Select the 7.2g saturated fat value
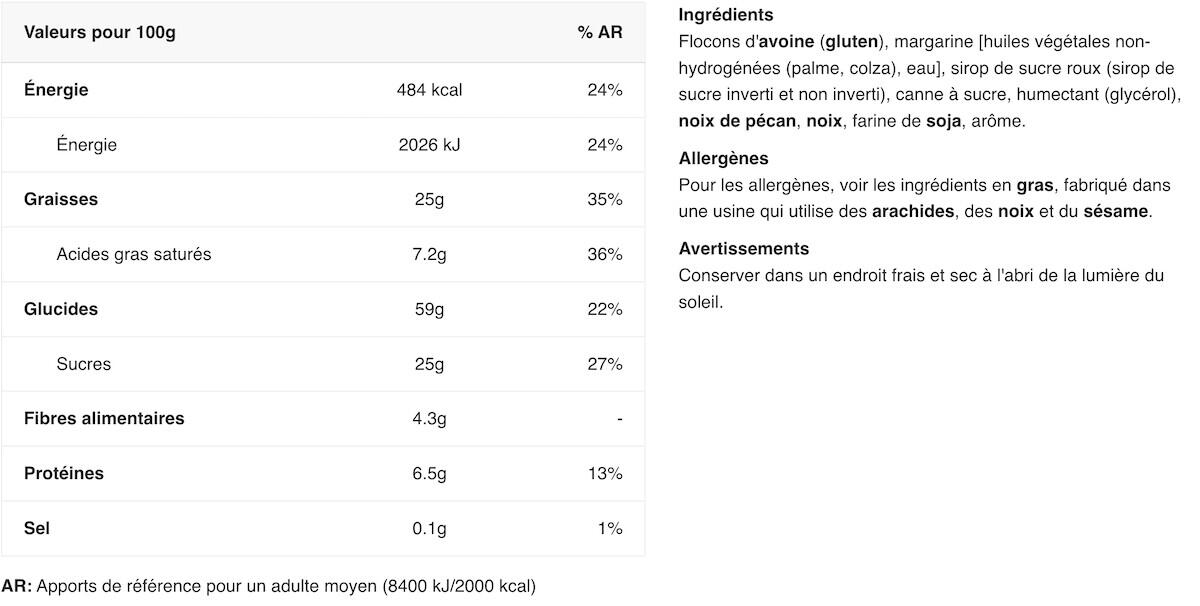 (429, 254)
